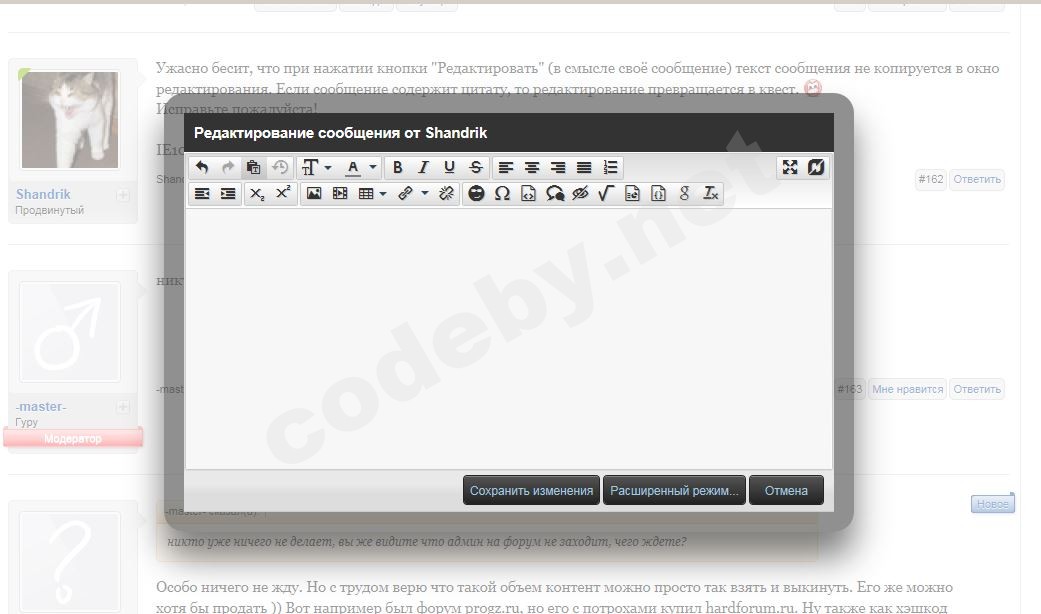Undo the last edit in the editor
1041x614 pixels.
coord(202,167)
